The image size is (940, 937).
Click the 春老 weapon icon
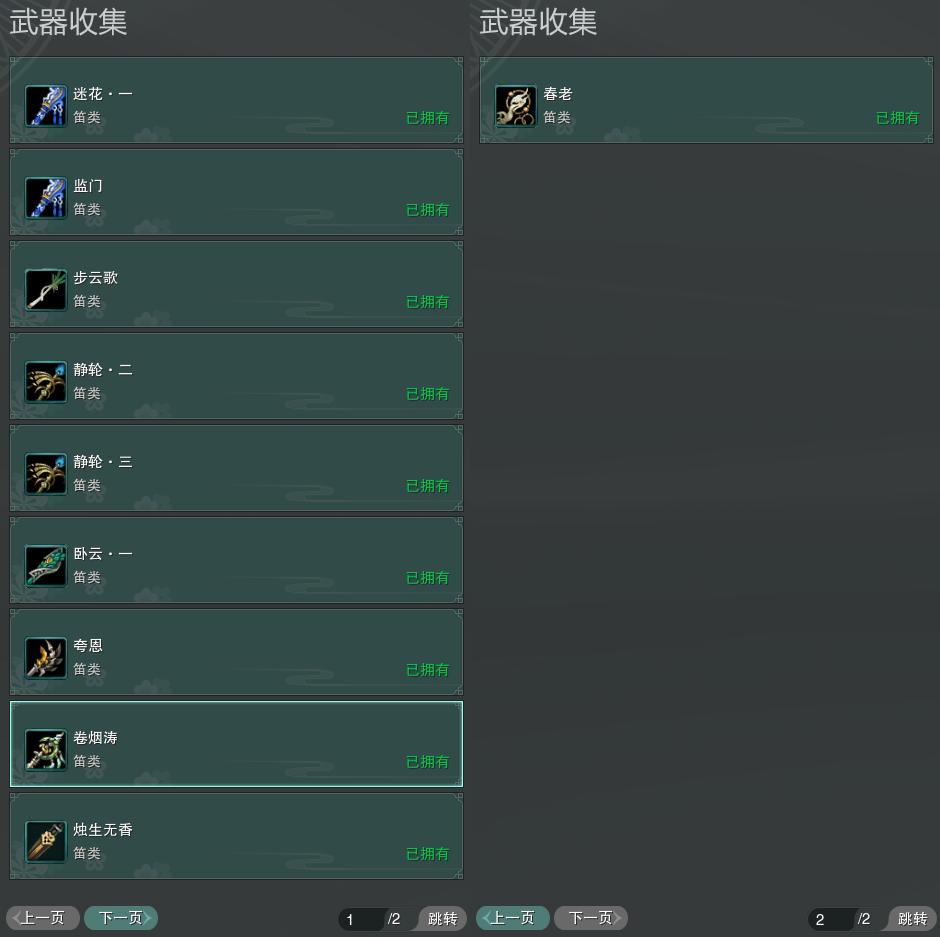pos(516,106)
